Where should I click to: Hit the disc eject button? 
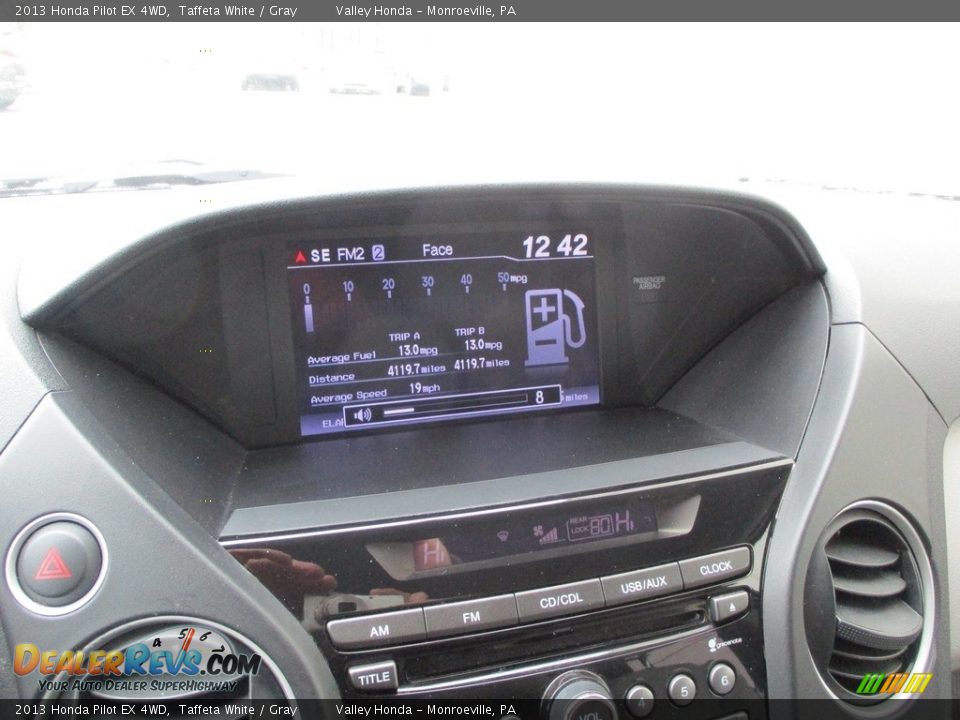tap(730, 607)
